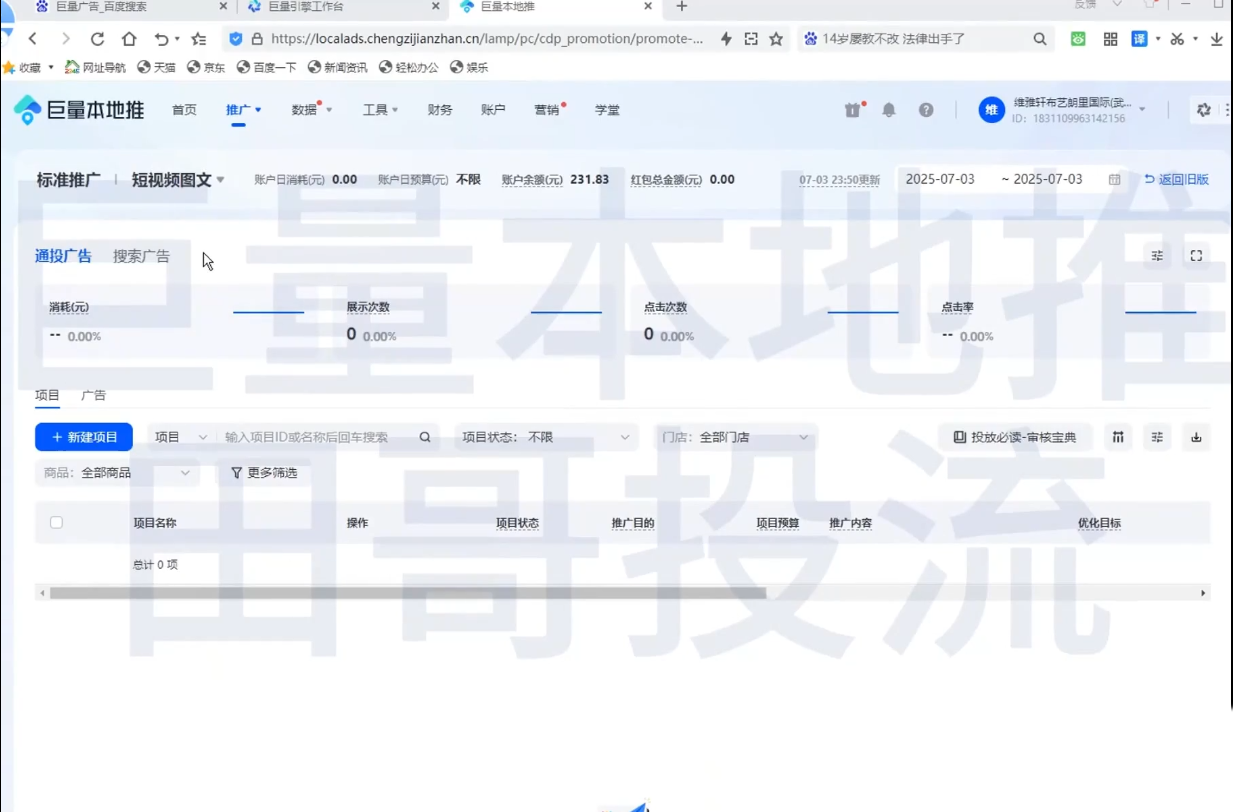Expand the 商品 全部商品 dropdown
1233x812 pixels.
[117, 472]
